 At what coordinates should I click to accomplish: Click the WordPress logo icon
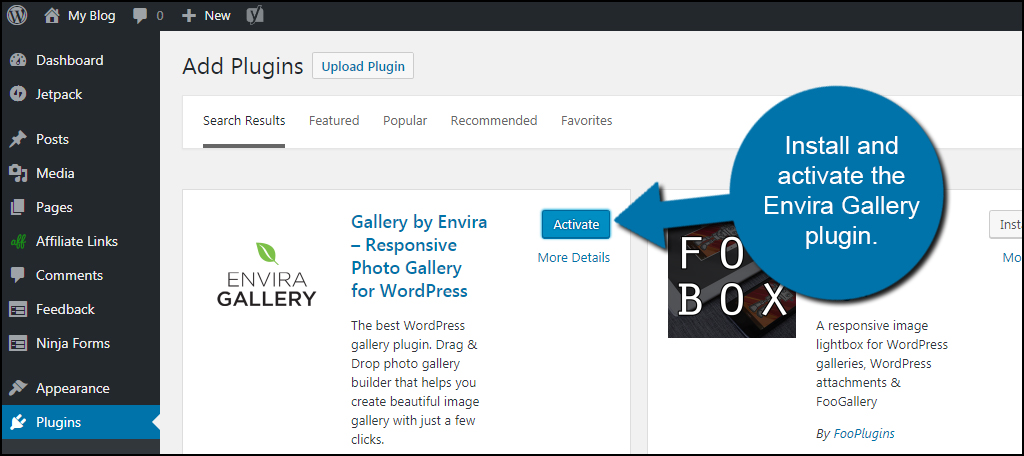[17, 16]
